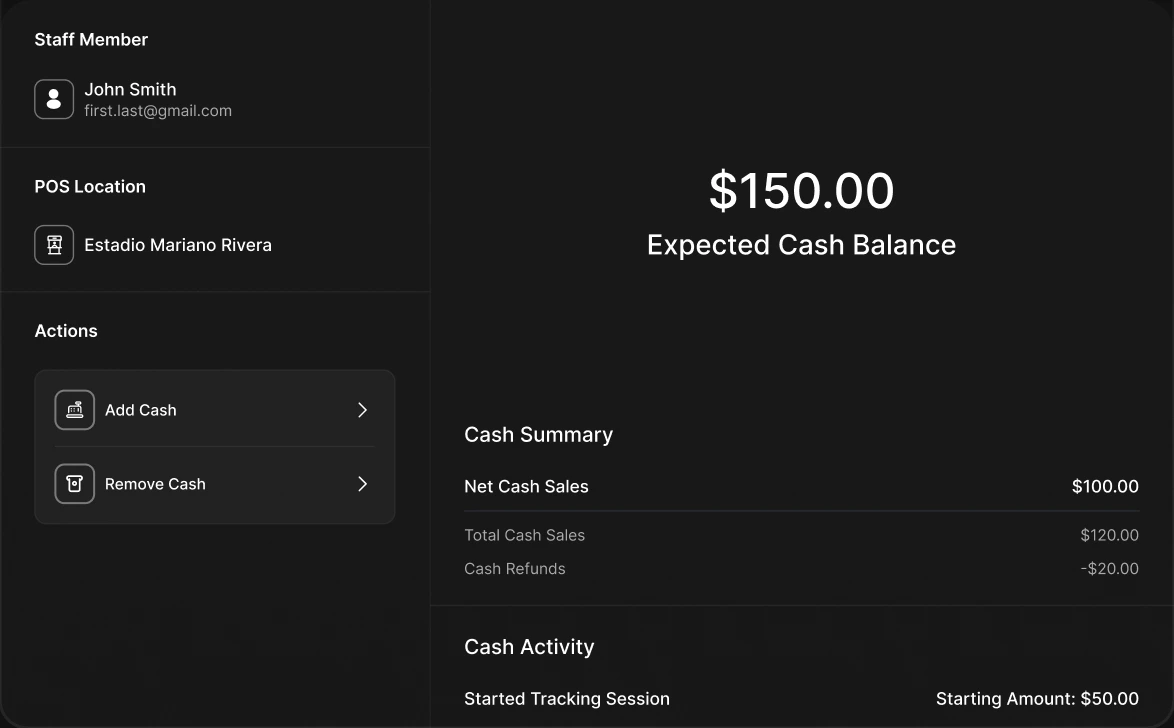Click the -$20.00 refund amount

click(x=1109, y=568)
